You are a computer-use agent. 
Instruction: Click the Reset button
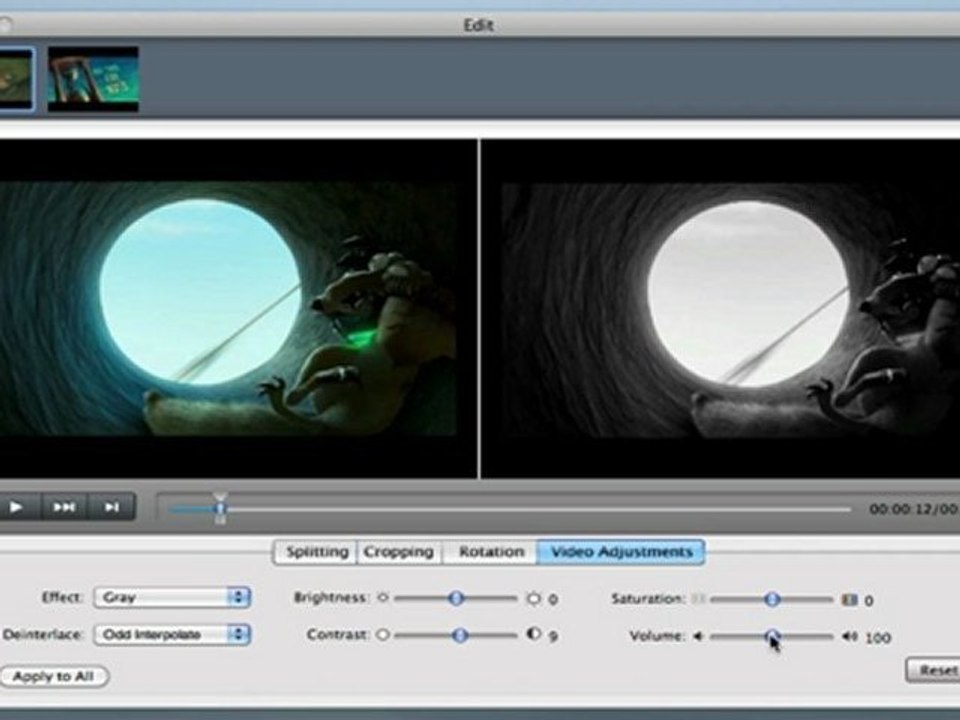pyautogui.click(x=933, y=670)
